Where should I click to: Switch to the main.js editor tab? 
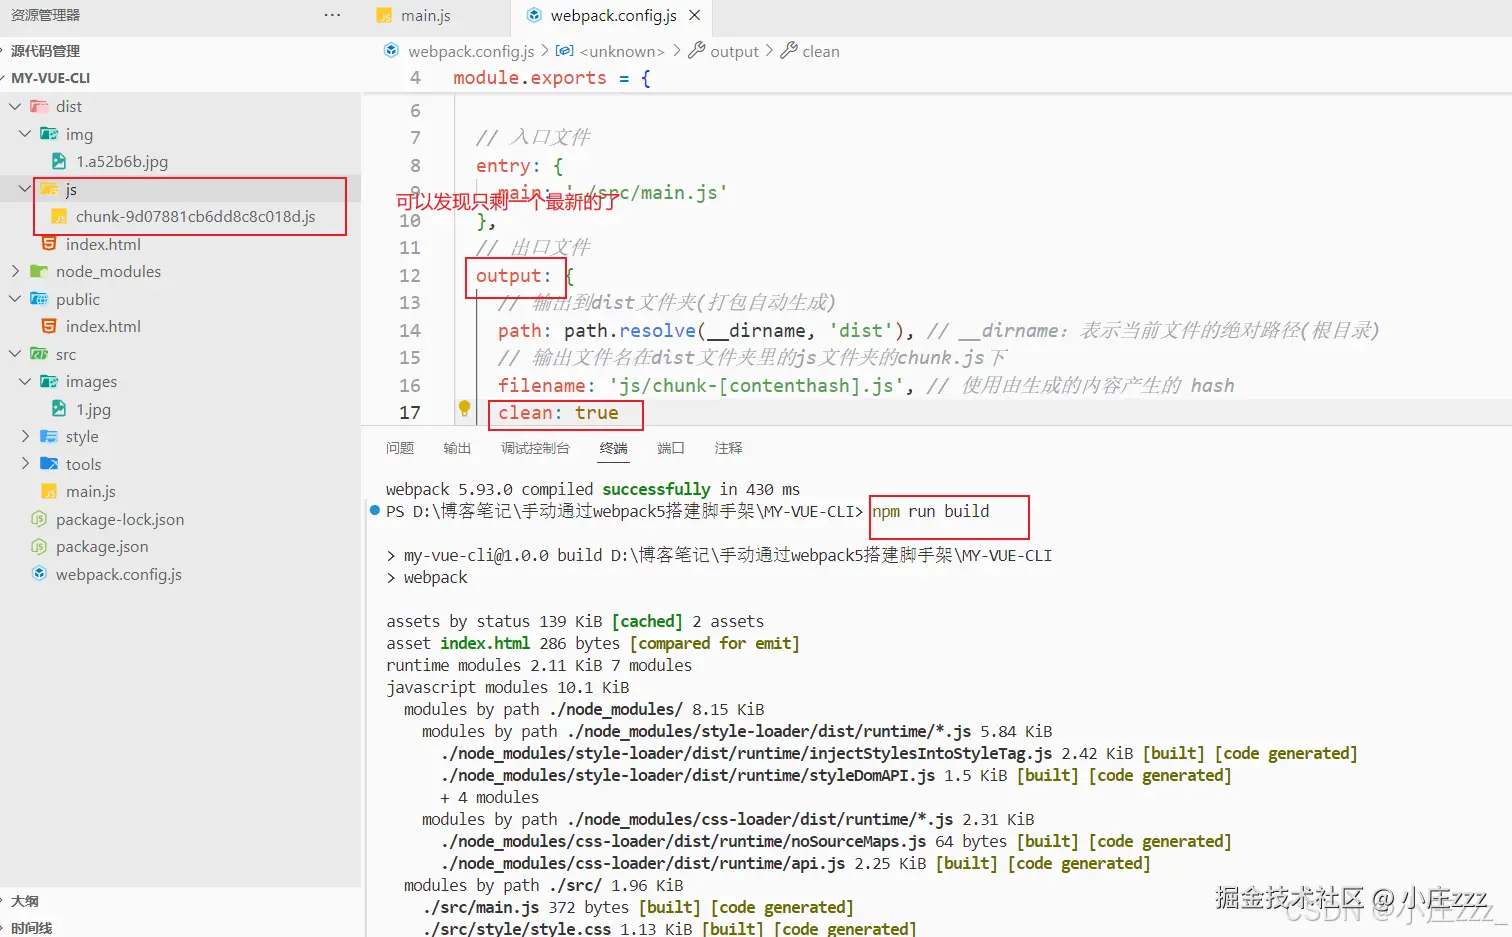425,16
